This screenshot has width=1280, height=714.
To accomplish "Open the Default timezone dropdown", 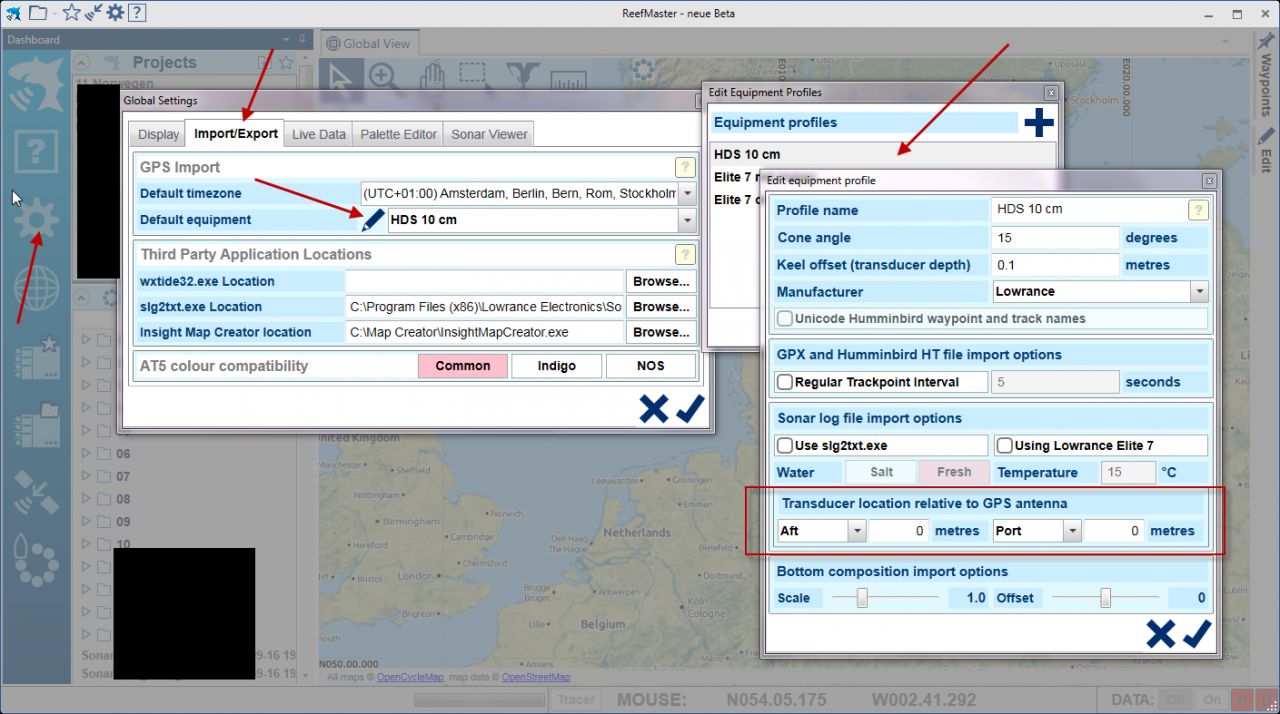I will point(687,193).
